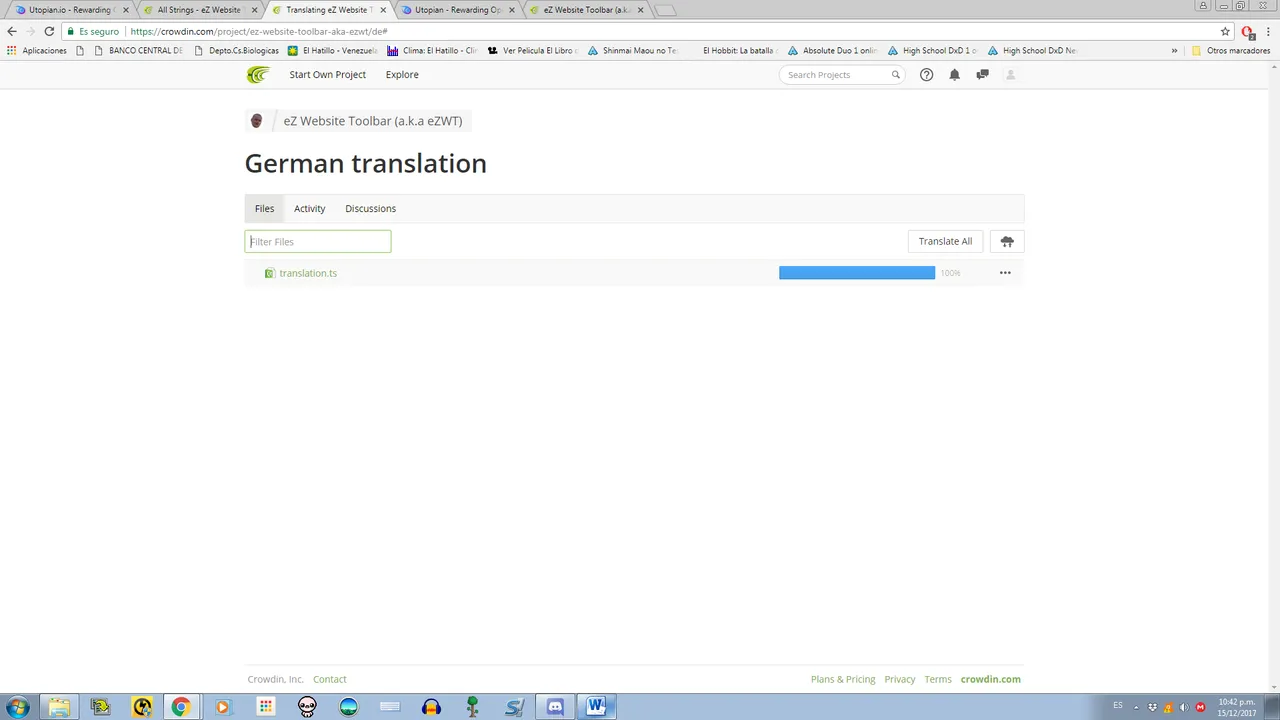This screenshot has height=720, width=1280.
Task: Open the Ver Pelicula El Libro bookmark
Action: pyautogui.click(x=532, y=50)
